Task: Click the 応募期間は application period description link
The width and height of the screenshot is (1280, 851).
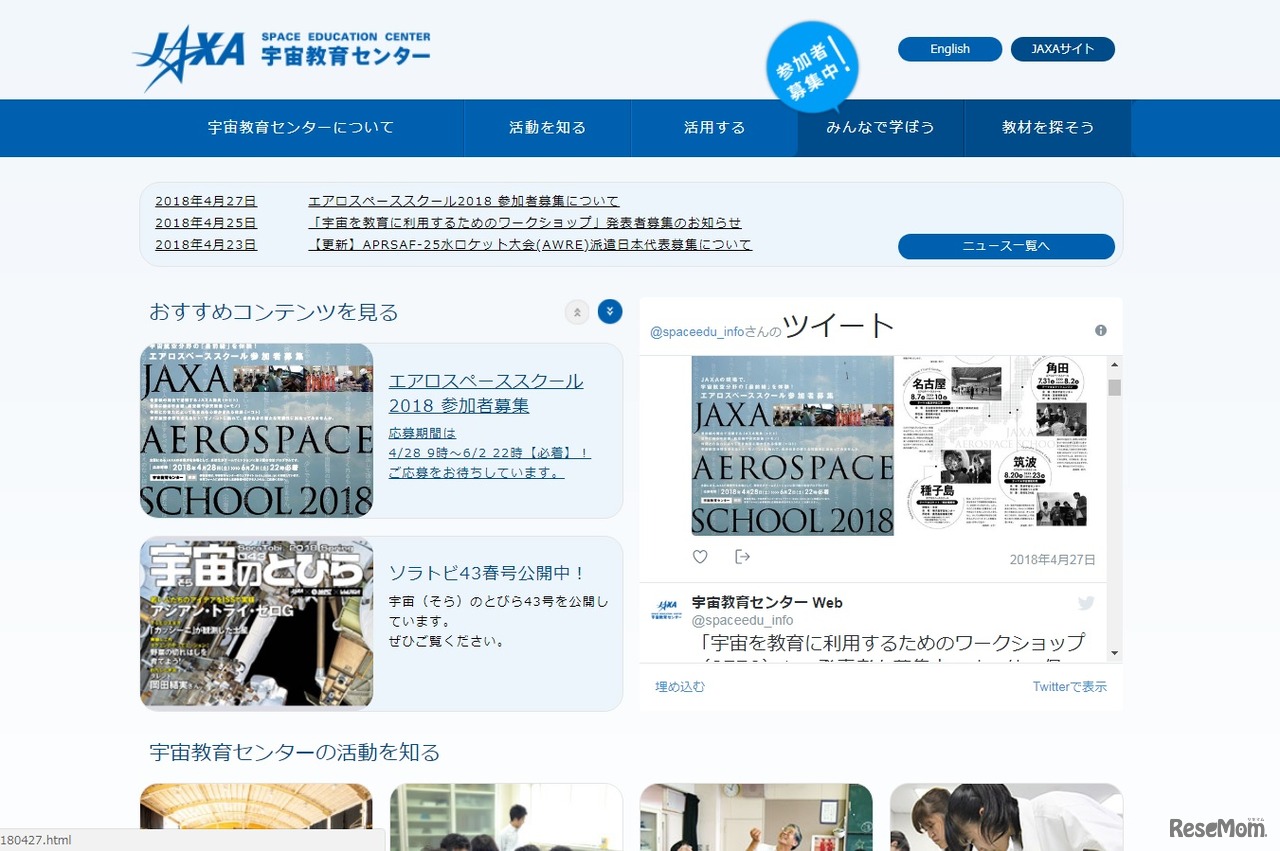Action: coord(489,453)
